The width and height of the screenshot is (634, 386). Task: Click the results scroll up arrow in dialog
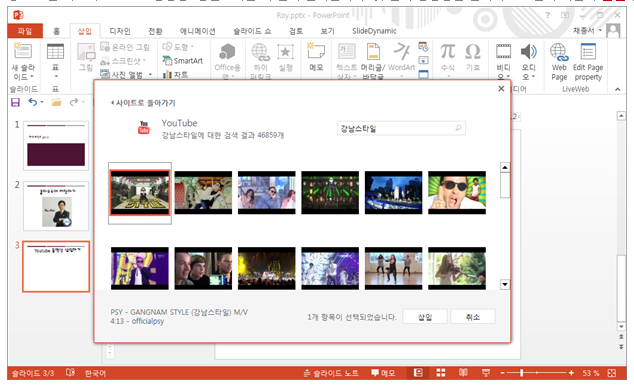pos(505,167)
